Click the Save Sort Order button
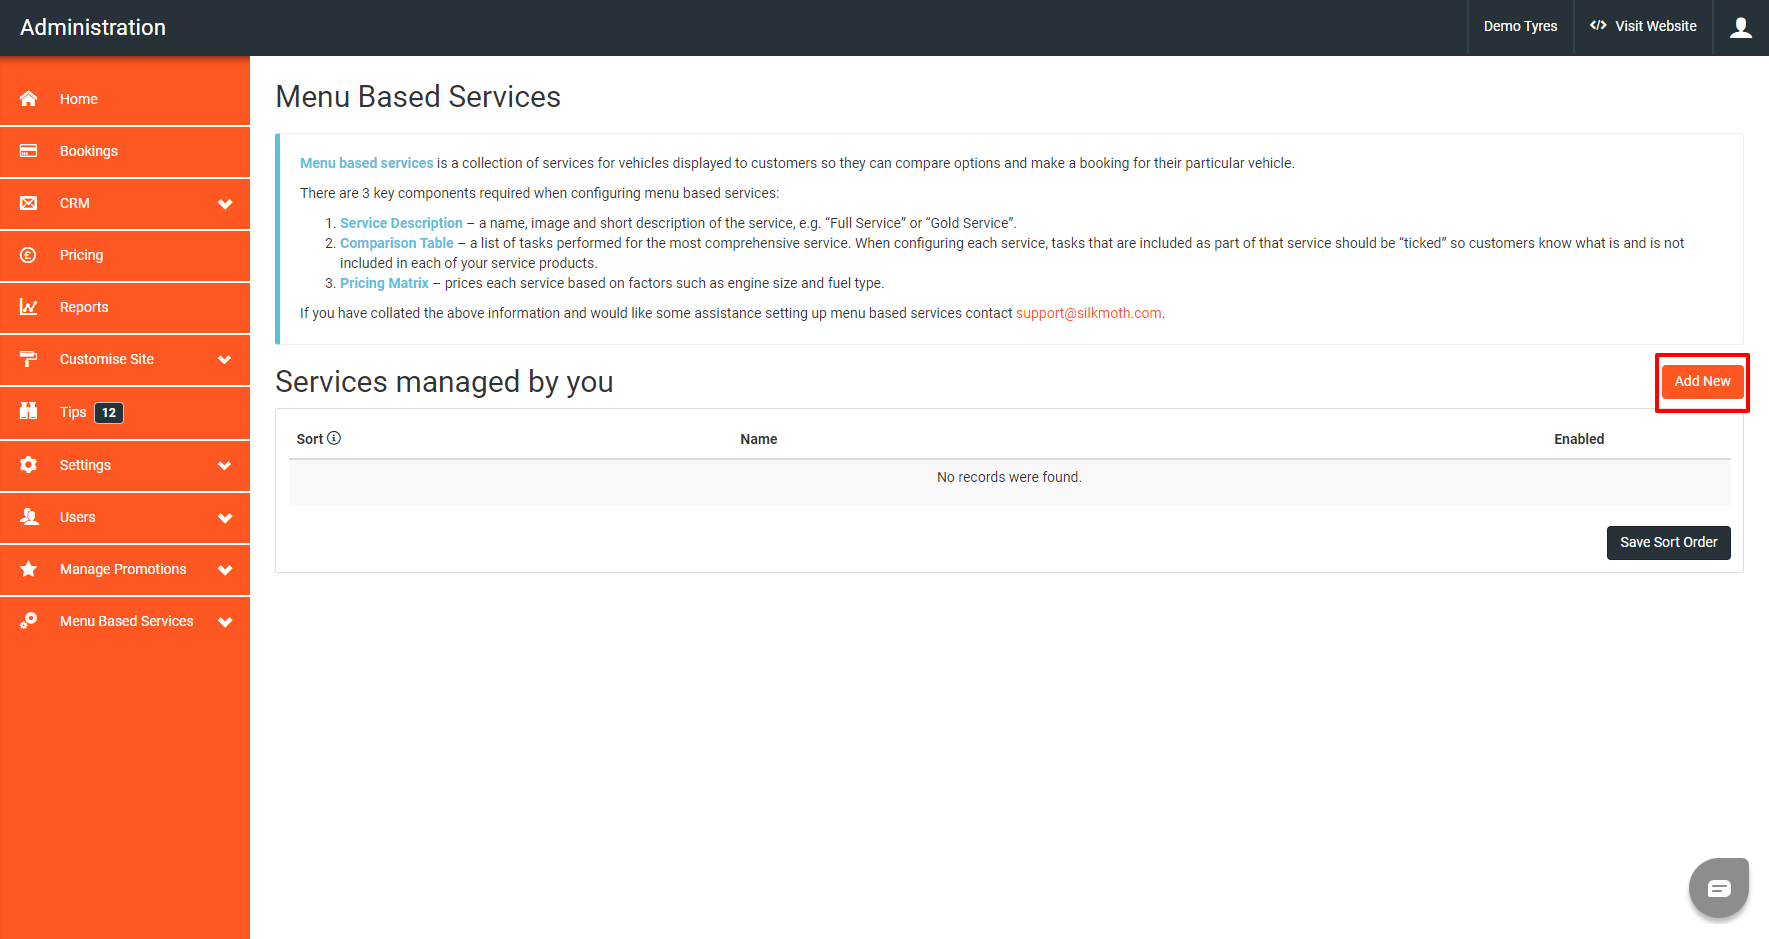 pyautogui.click(x=1668, y=542)
